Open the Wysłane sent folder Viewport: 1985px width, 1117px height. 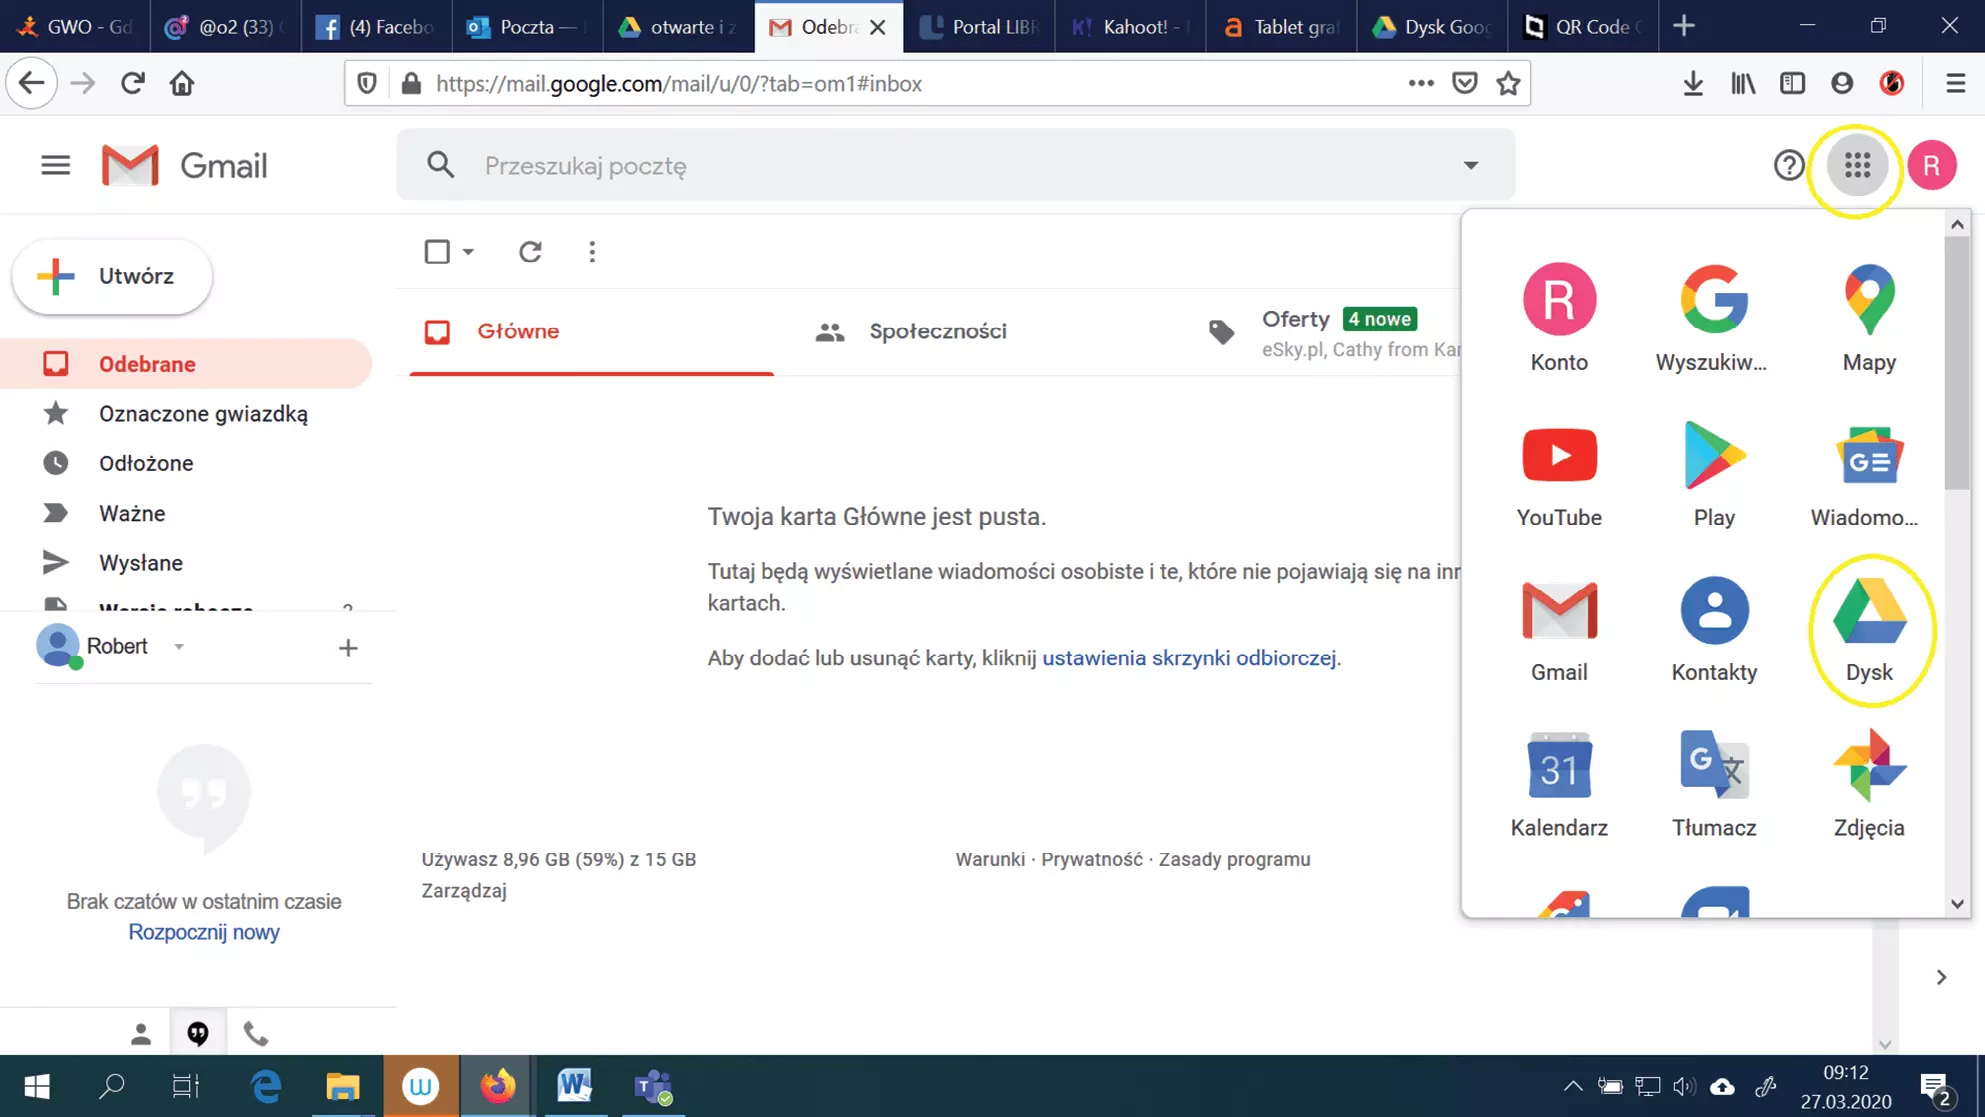186,563
